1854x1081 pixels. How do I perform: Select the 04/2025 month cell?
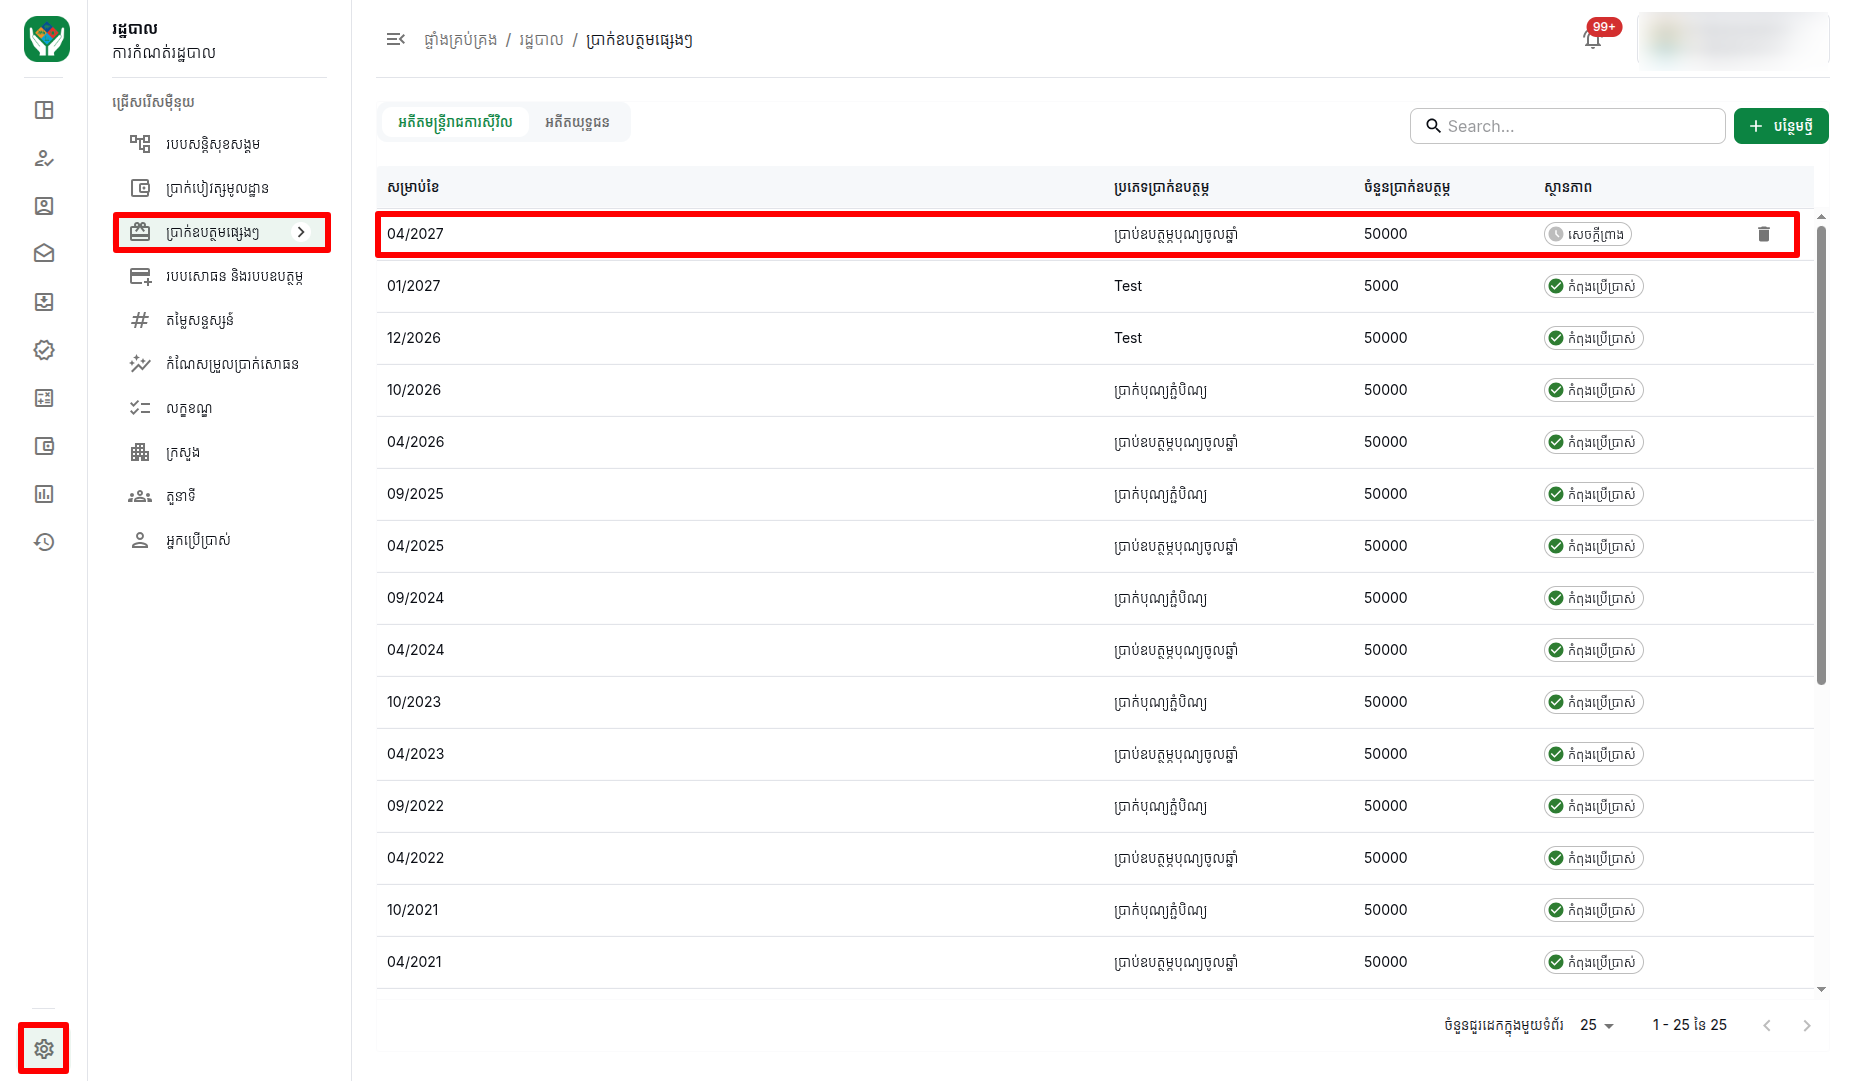415,546
